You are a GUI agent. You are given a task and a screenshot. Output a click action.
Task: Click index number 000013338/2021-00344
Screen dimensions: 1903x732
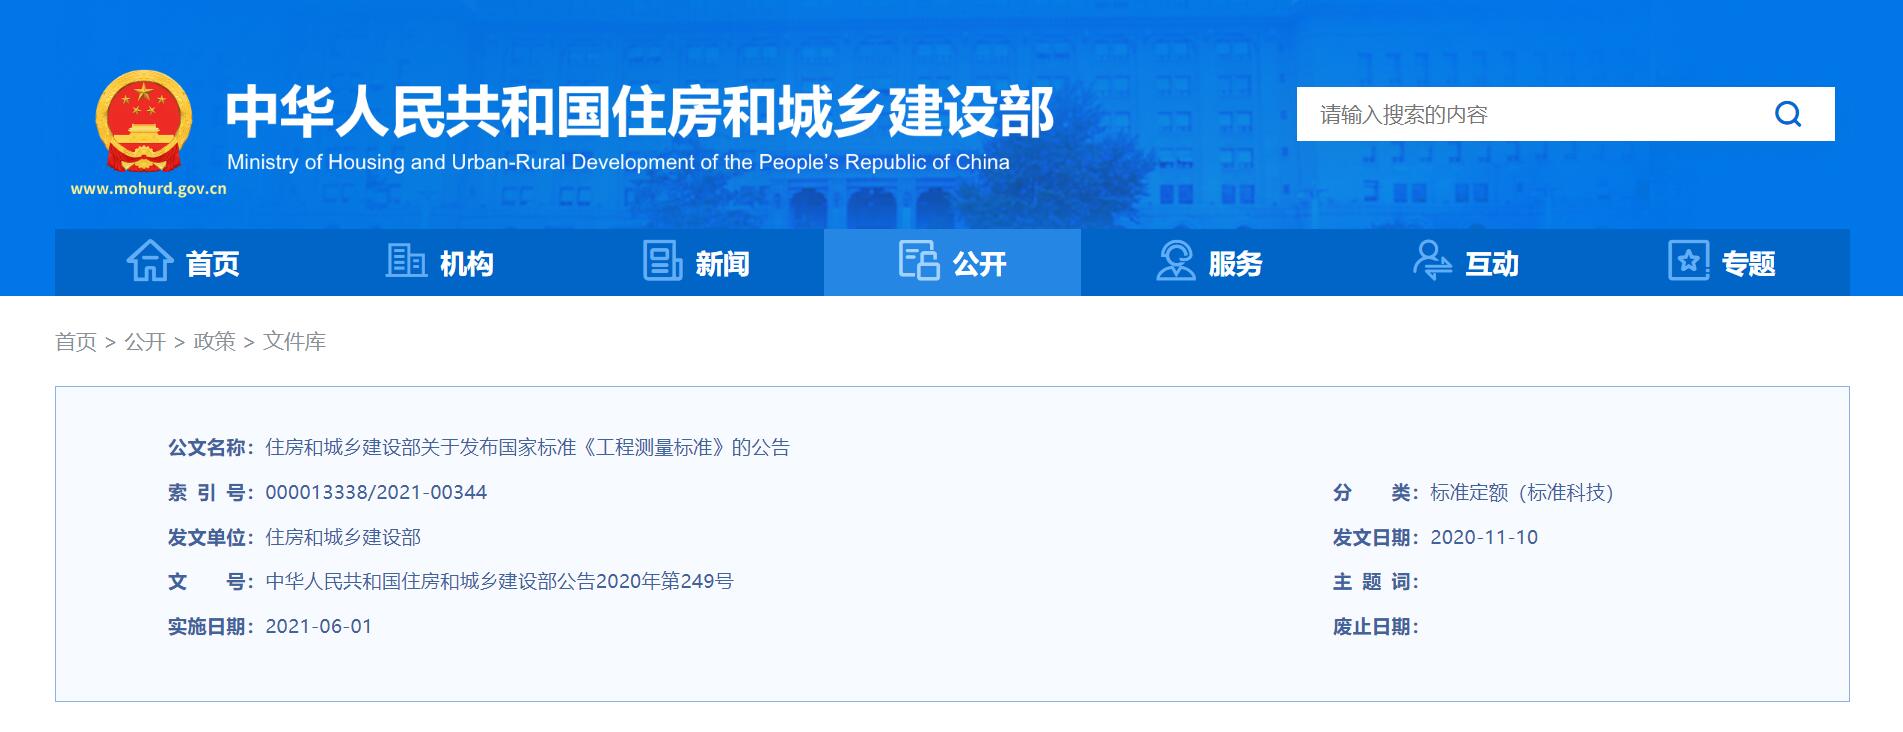click(376, 492)
